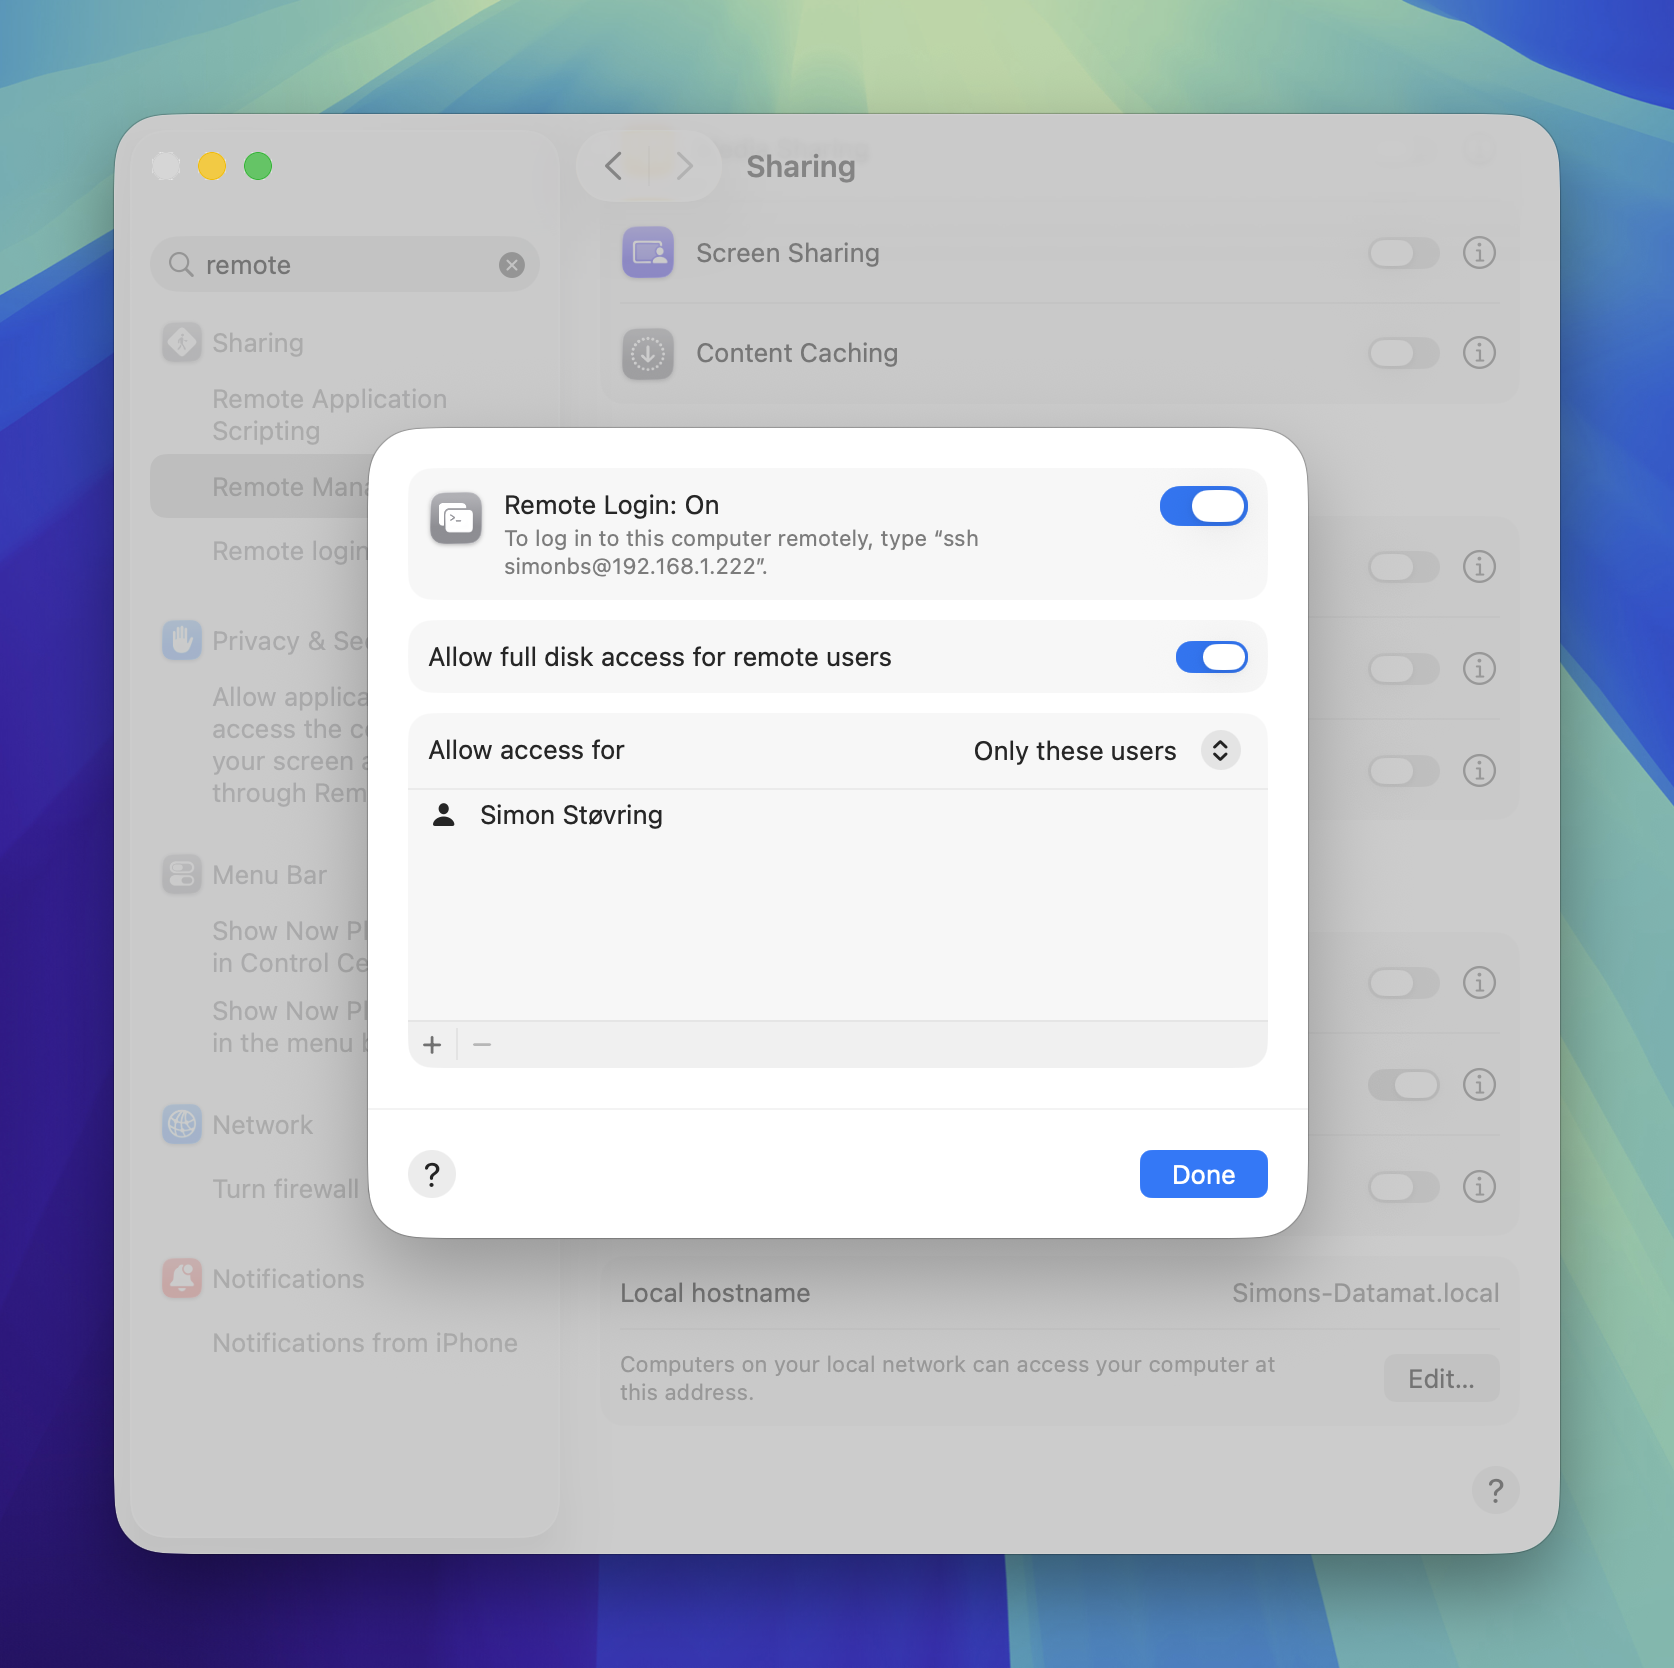Click the info icon next to Screen Sharing

[1479, 253]
